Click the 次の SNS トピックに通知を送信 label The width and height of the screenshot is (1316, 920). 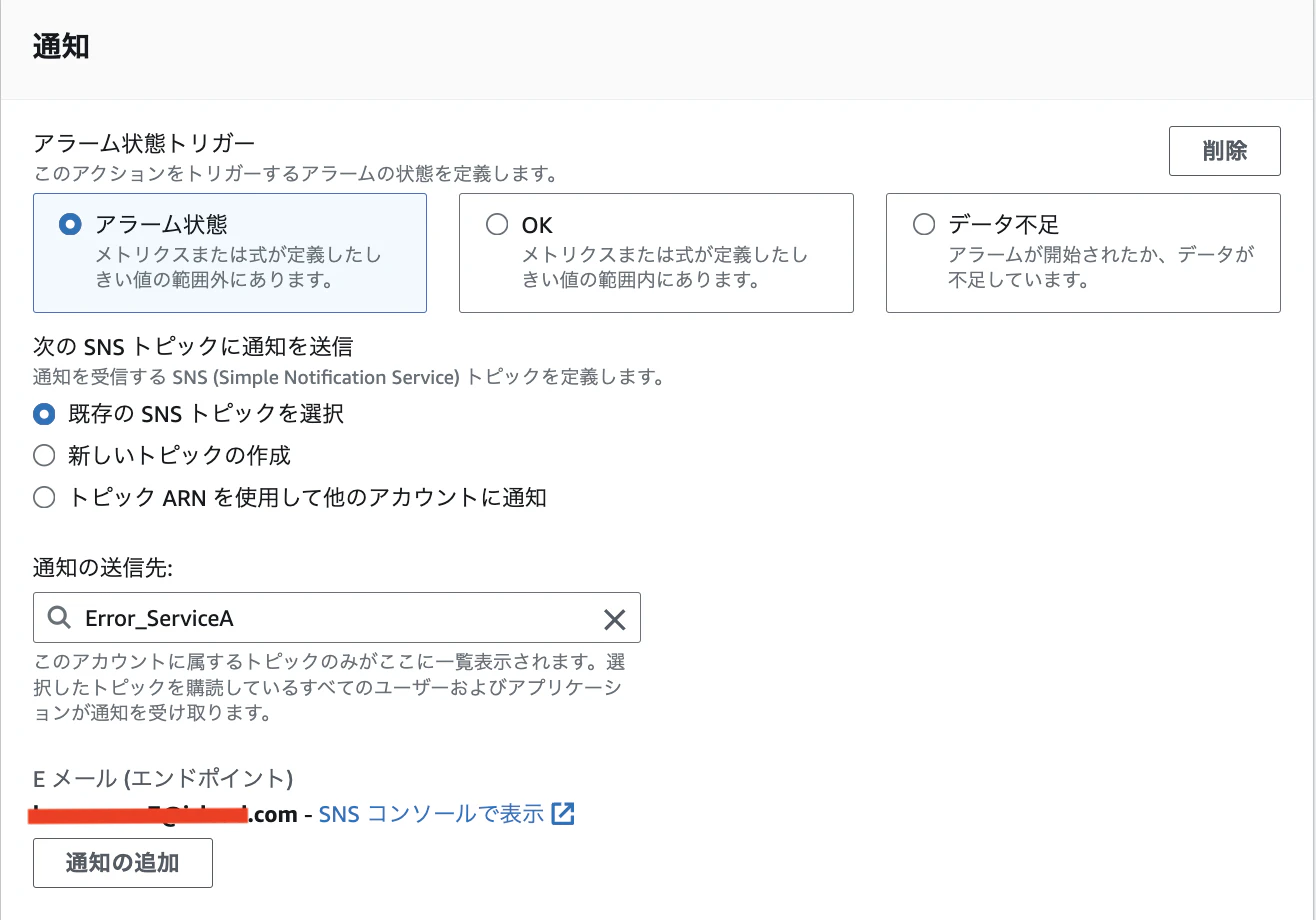click(193, 347)
